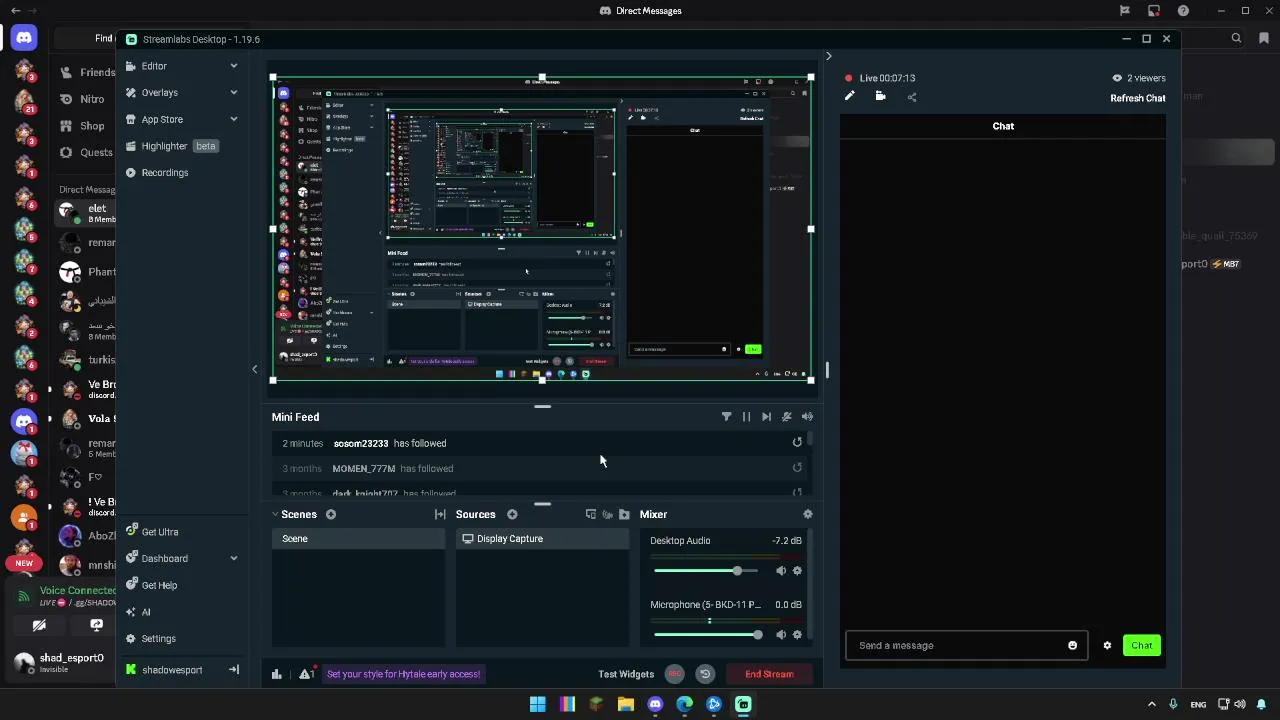Log out of shadowesport account icon
1280x720 pixels.
[234, 670]
